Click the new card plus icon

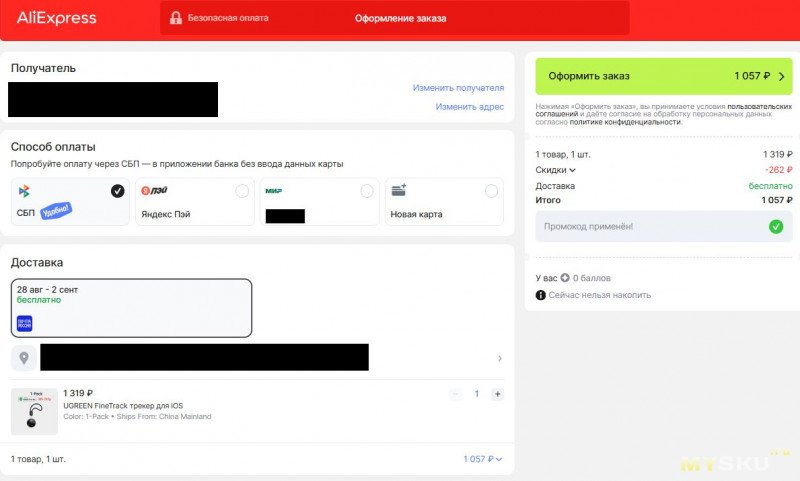click(x=398, y=190)
